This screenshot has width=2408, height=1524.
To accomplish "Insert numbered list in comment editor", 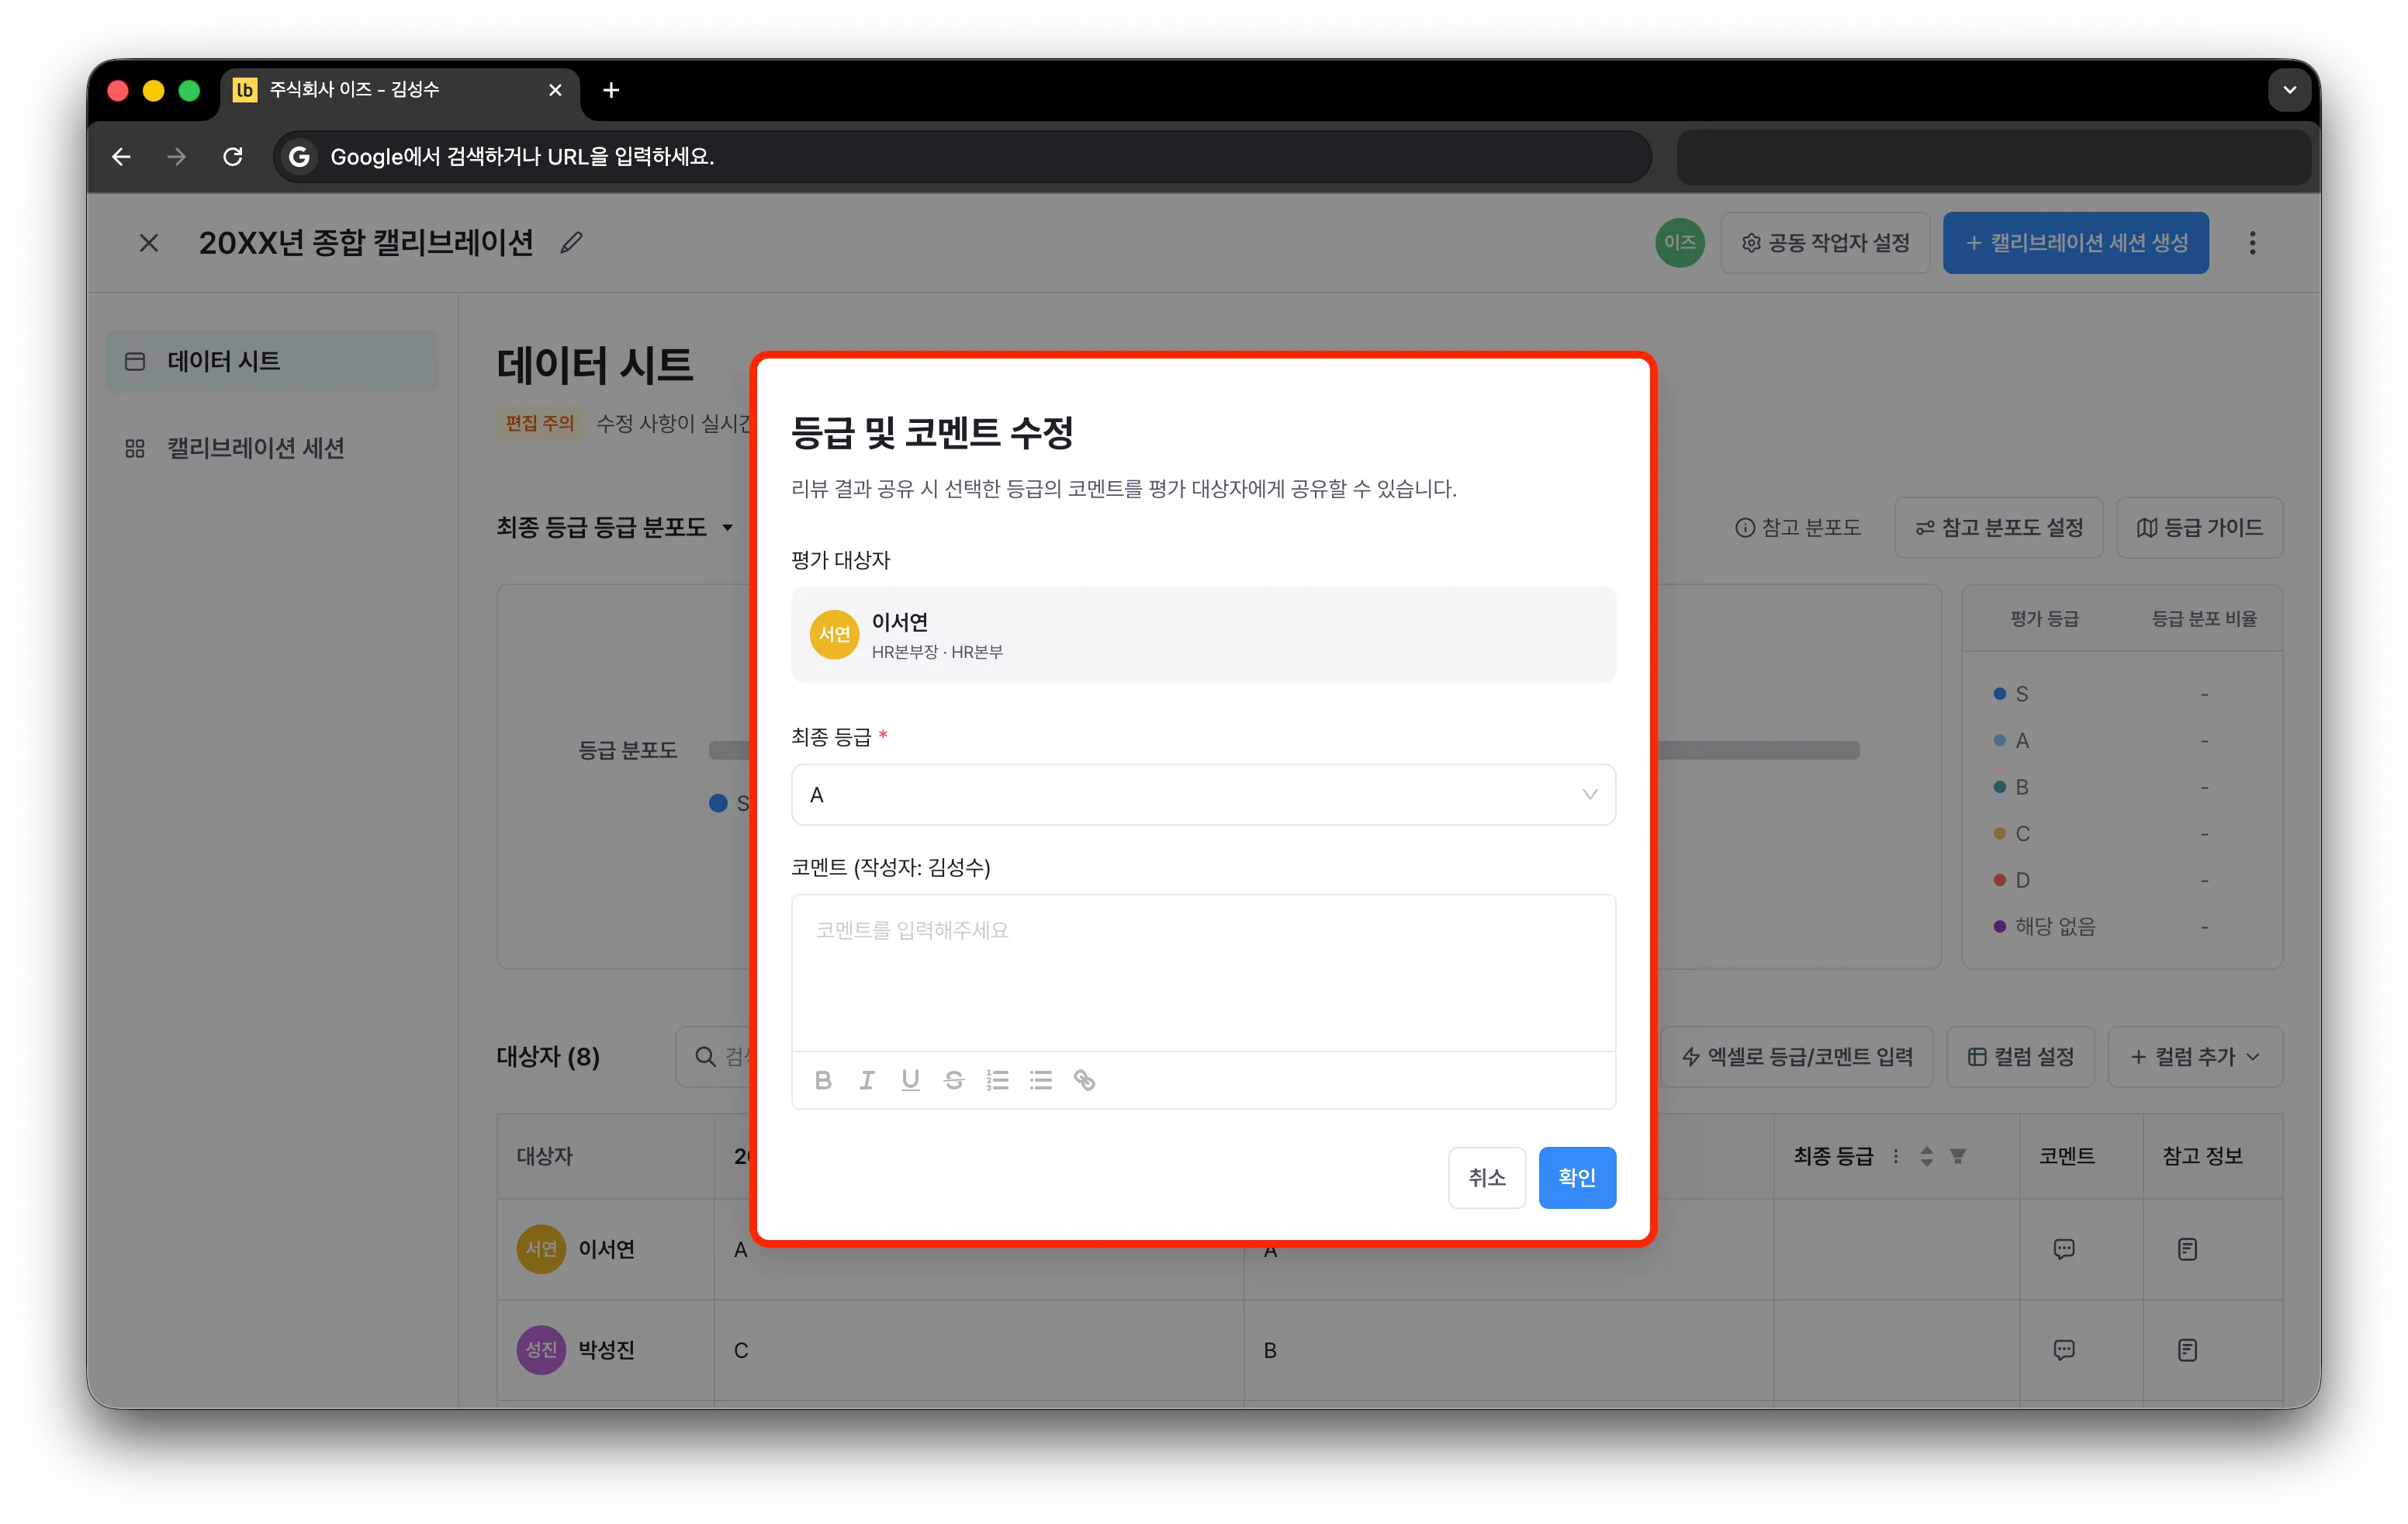I will 997,1080.
